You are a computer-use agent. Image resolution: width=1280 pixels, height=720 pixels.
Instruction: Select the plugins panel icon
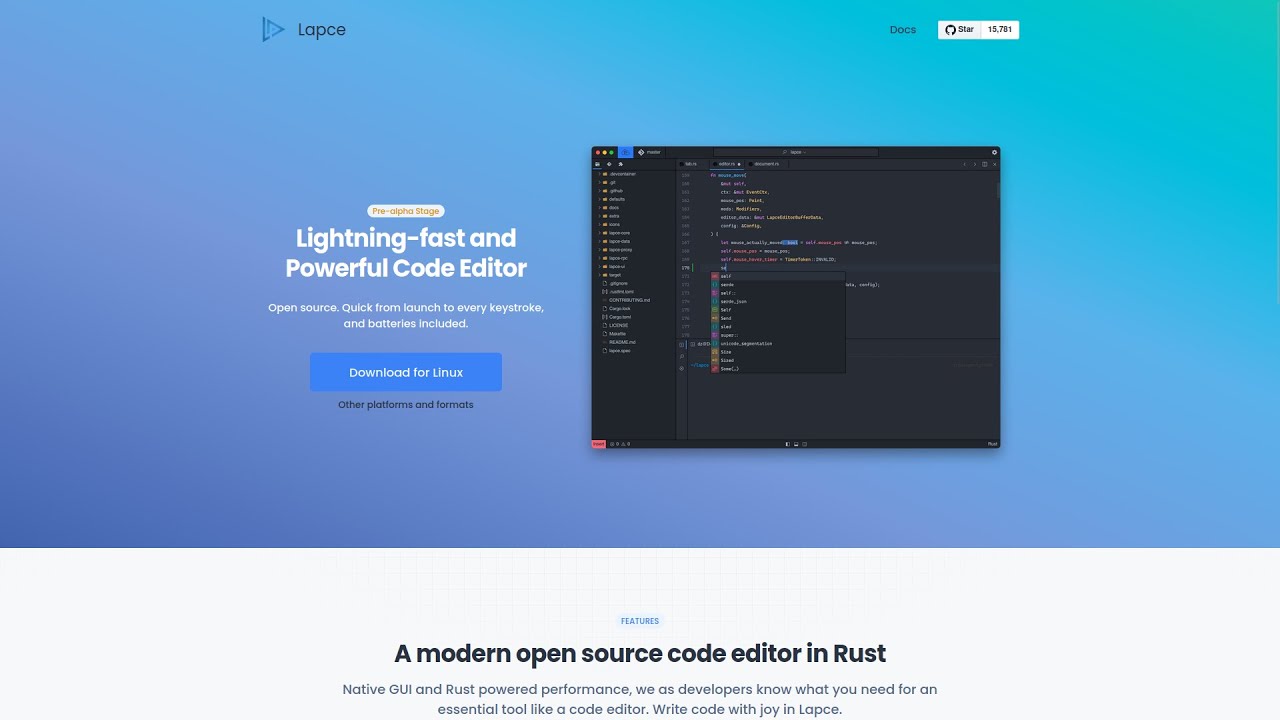[620, 164]
